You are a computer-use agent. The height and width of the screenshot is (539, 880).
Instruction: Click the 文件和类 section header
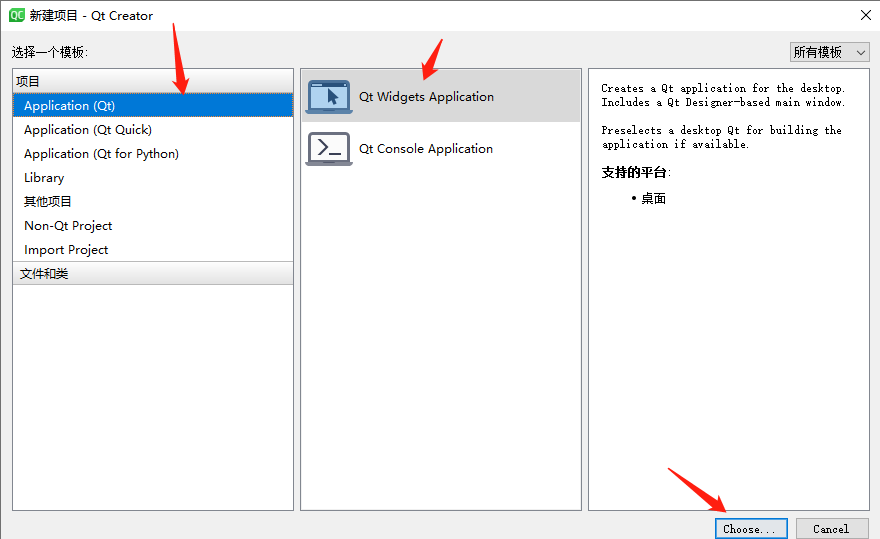tap(153, 273)
